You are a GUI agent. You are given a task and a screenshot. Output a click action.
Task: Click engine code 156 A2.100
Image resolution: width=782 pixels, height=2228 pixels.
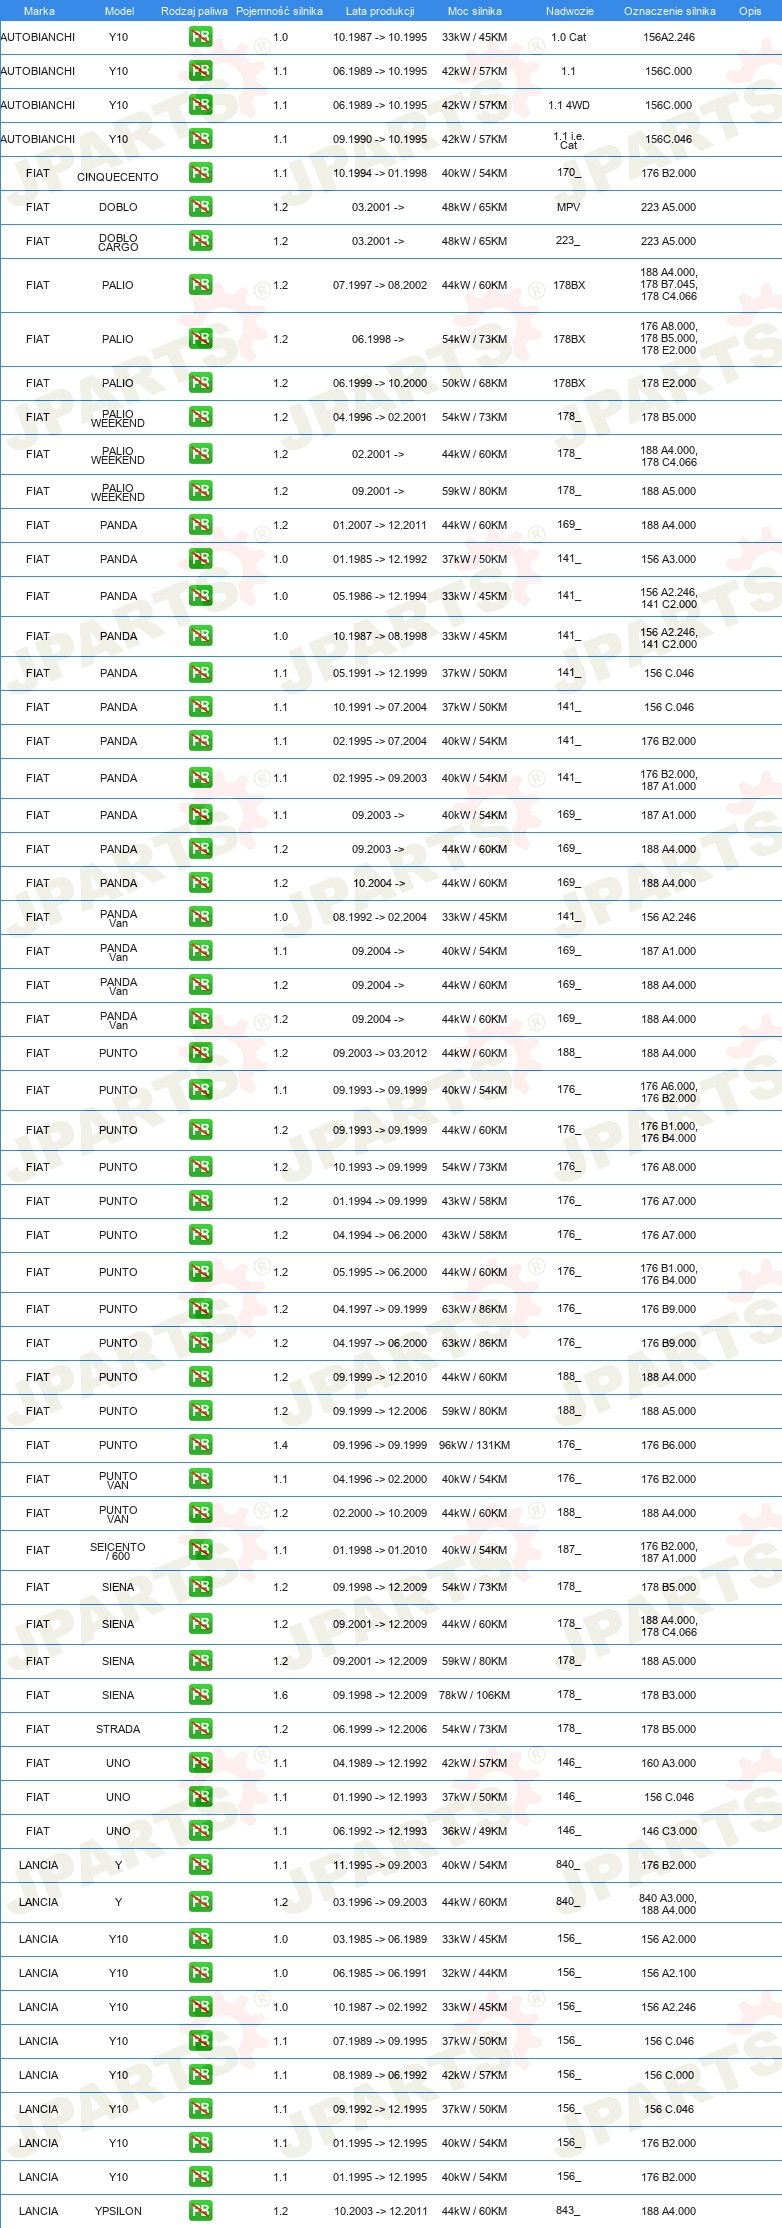pyautogui.click(x=669, y=1973)
